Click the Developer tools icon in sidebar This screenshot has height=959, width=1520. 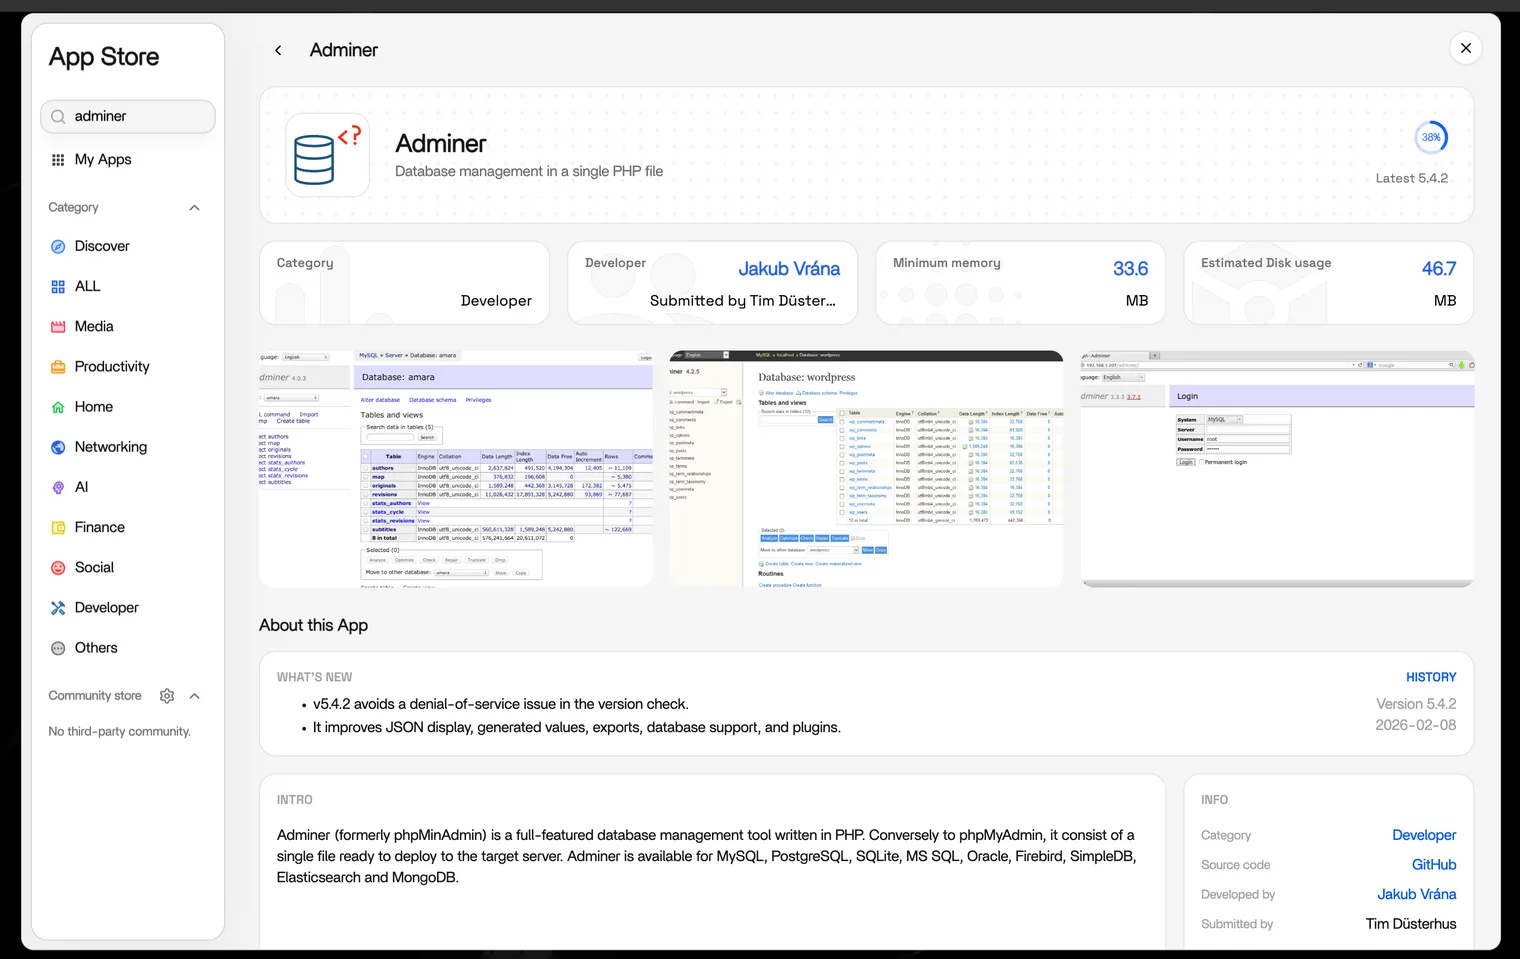click(x=58, y=608)
